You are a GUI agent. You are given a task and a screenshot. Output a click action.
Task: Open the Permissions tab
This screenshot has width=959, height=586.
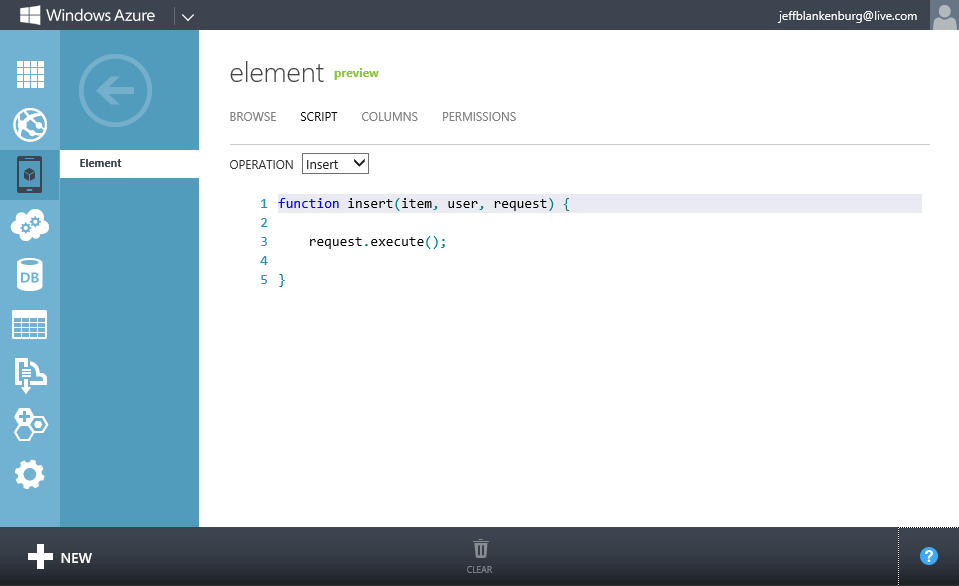pos(479,117)
